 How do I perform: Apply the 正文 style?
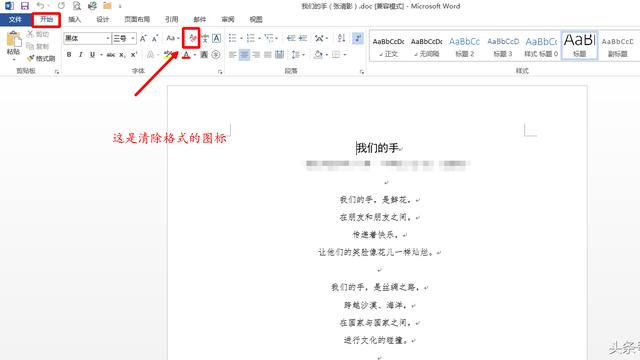388,47
